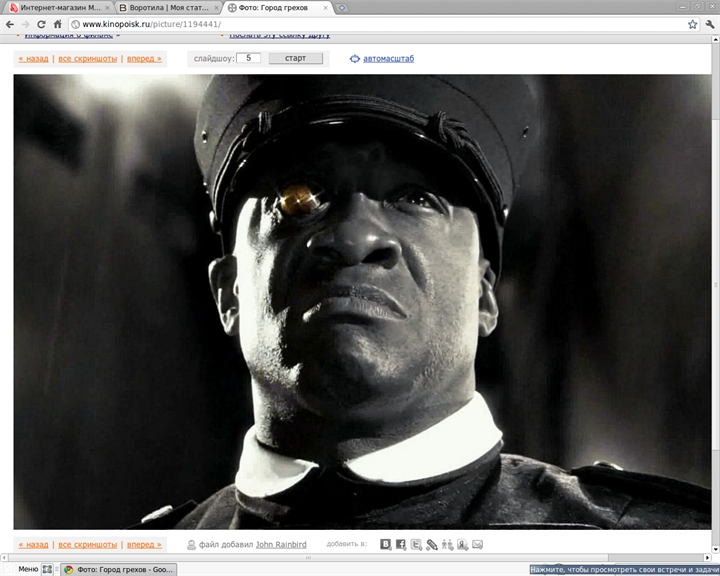Image resolution: width=720 pixels, height=576 pixels.
Task: Click the browser forward arrow
Action: pyautogui.click(x=25, y=24)
